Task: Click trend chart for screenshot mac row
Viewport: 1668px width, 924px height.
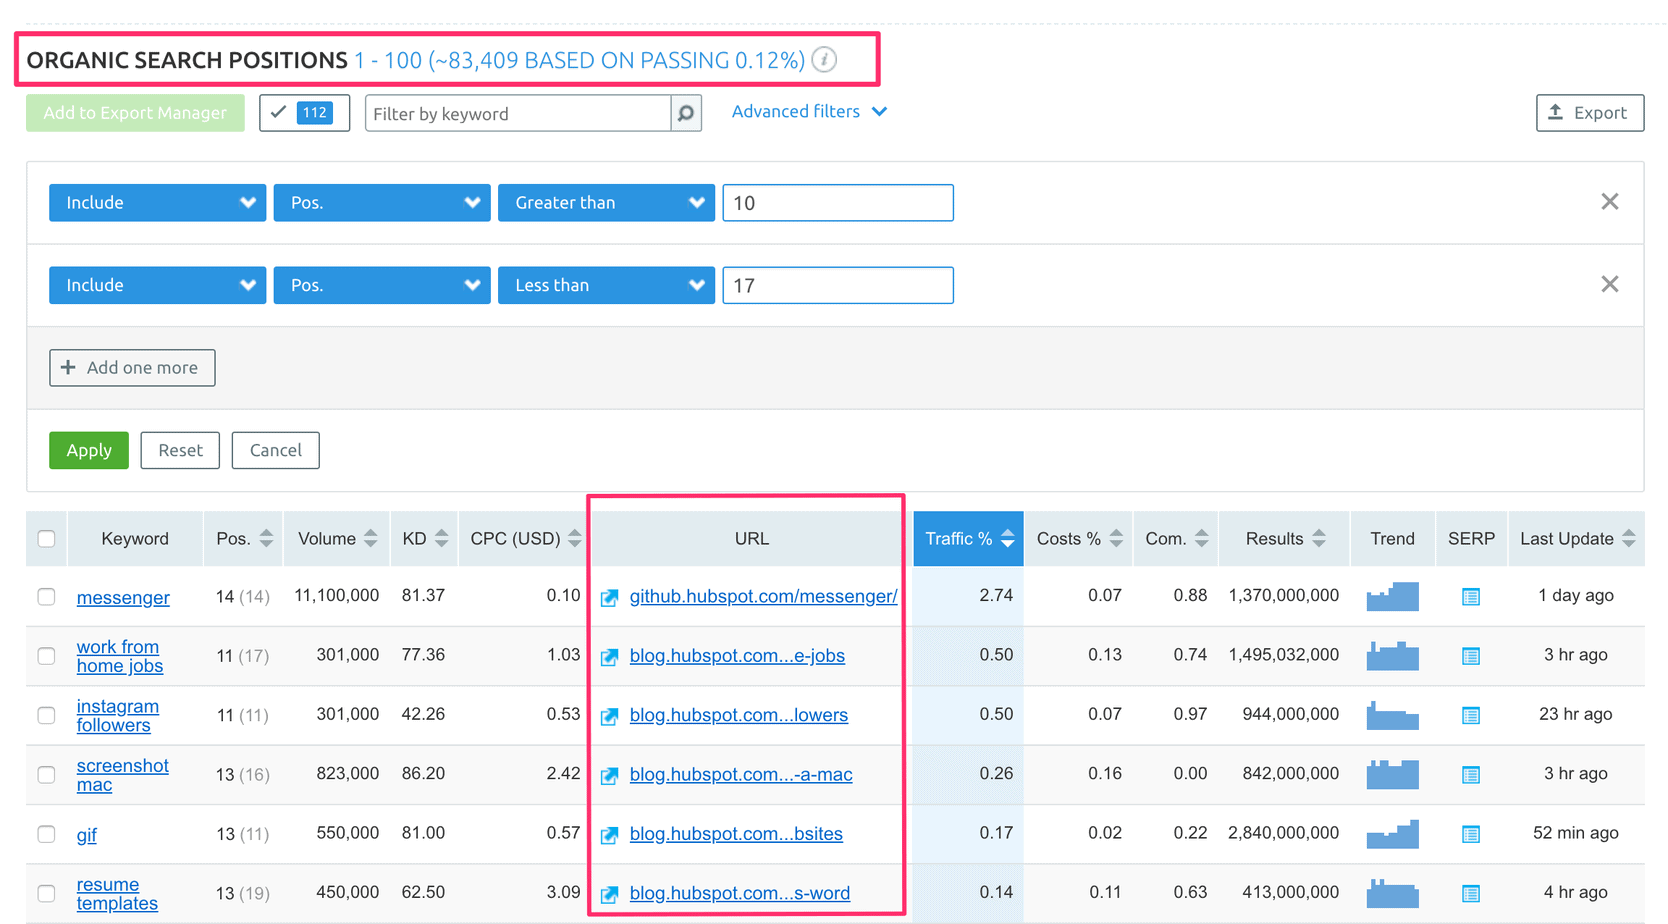Action: [1393, 774]
